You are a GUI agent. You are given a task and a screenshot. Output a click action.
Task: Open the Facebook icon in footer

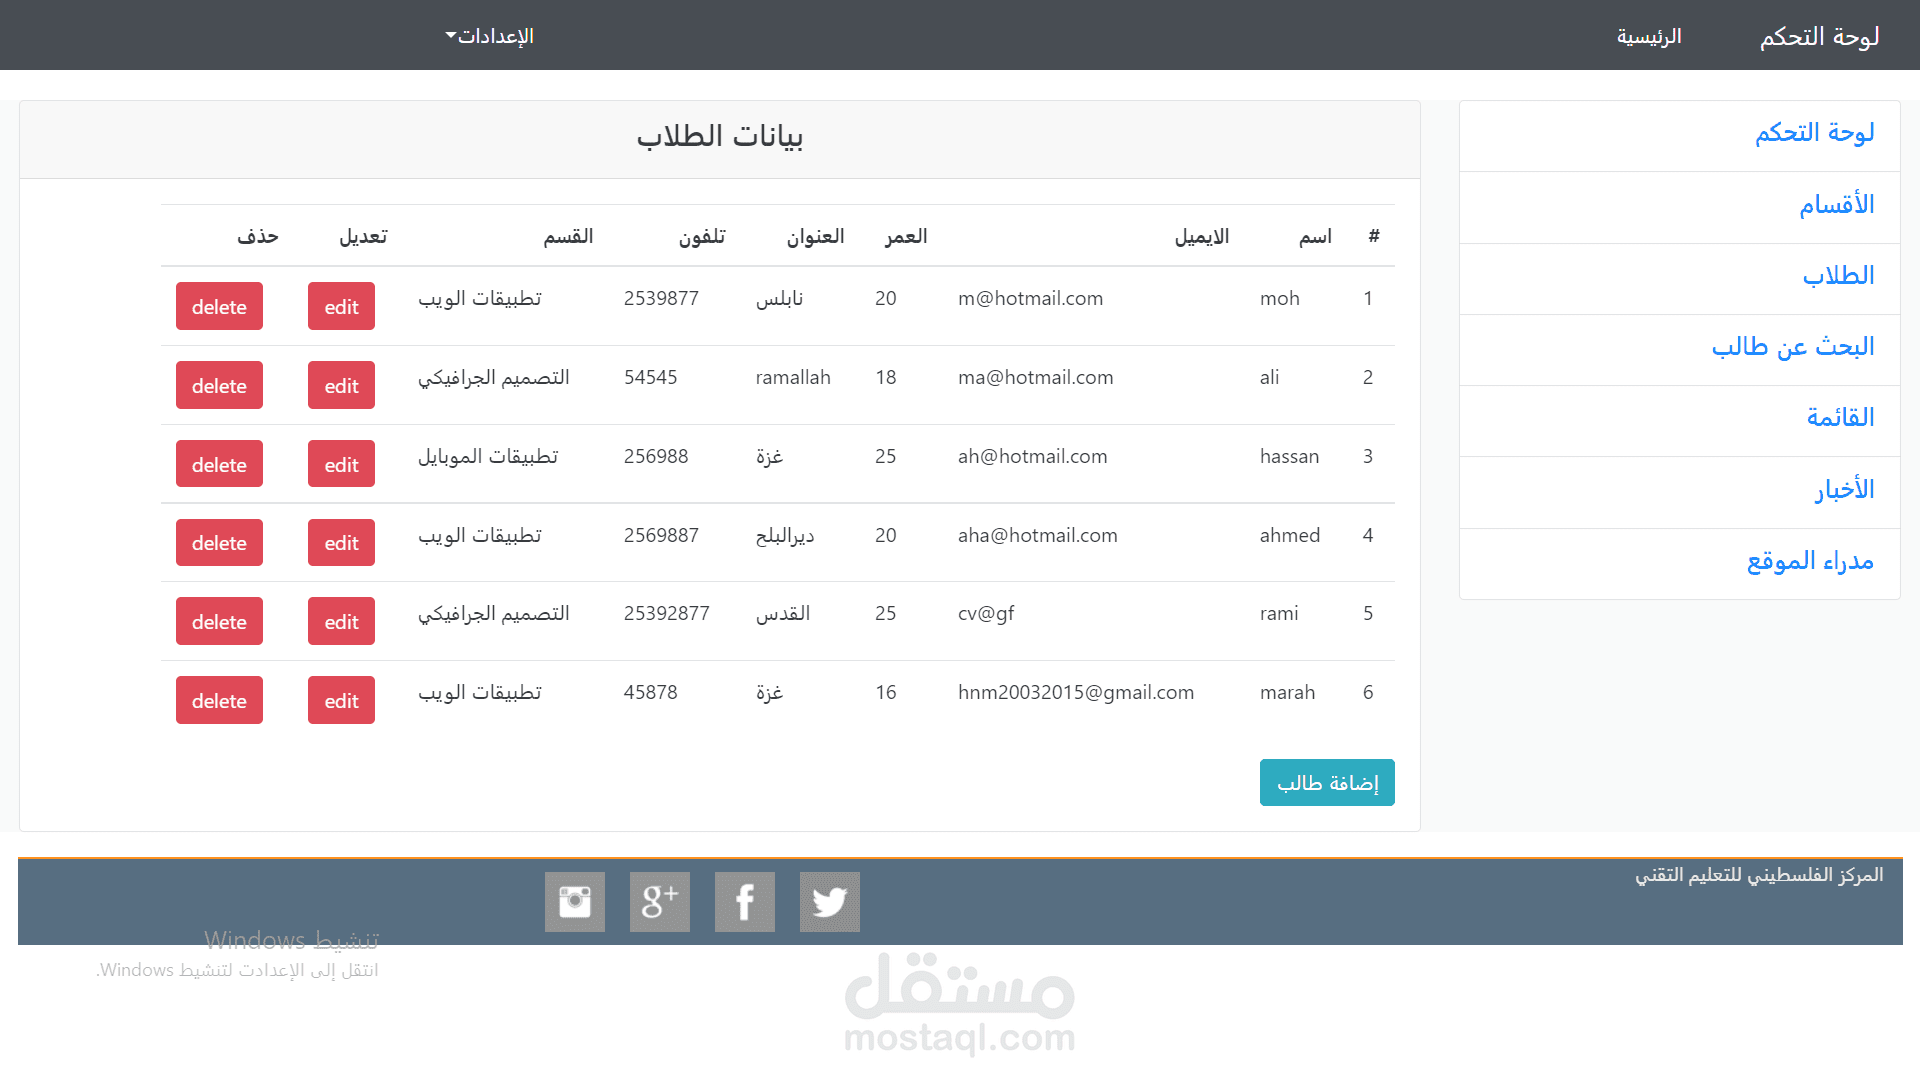click(744, 902)
